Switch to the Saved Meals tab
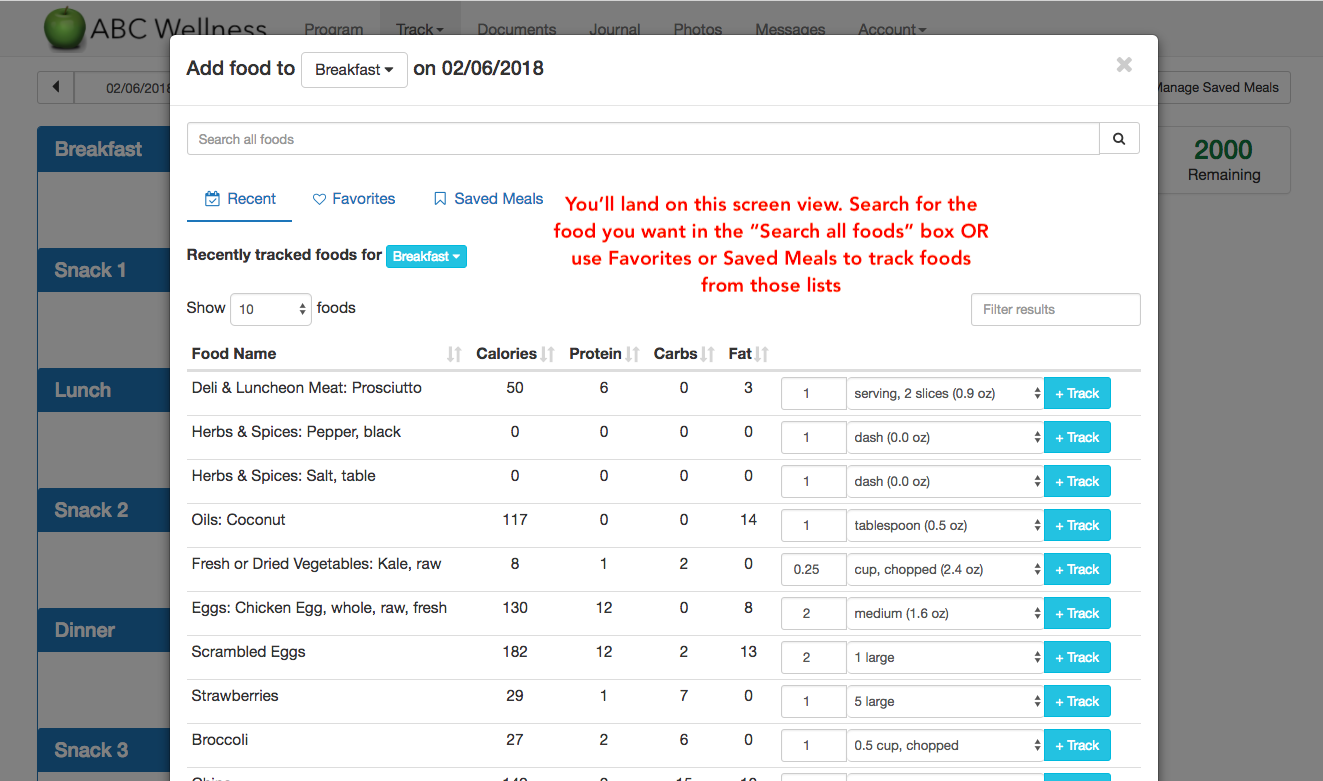1323x781 pixels. click(x=488, y=199)
